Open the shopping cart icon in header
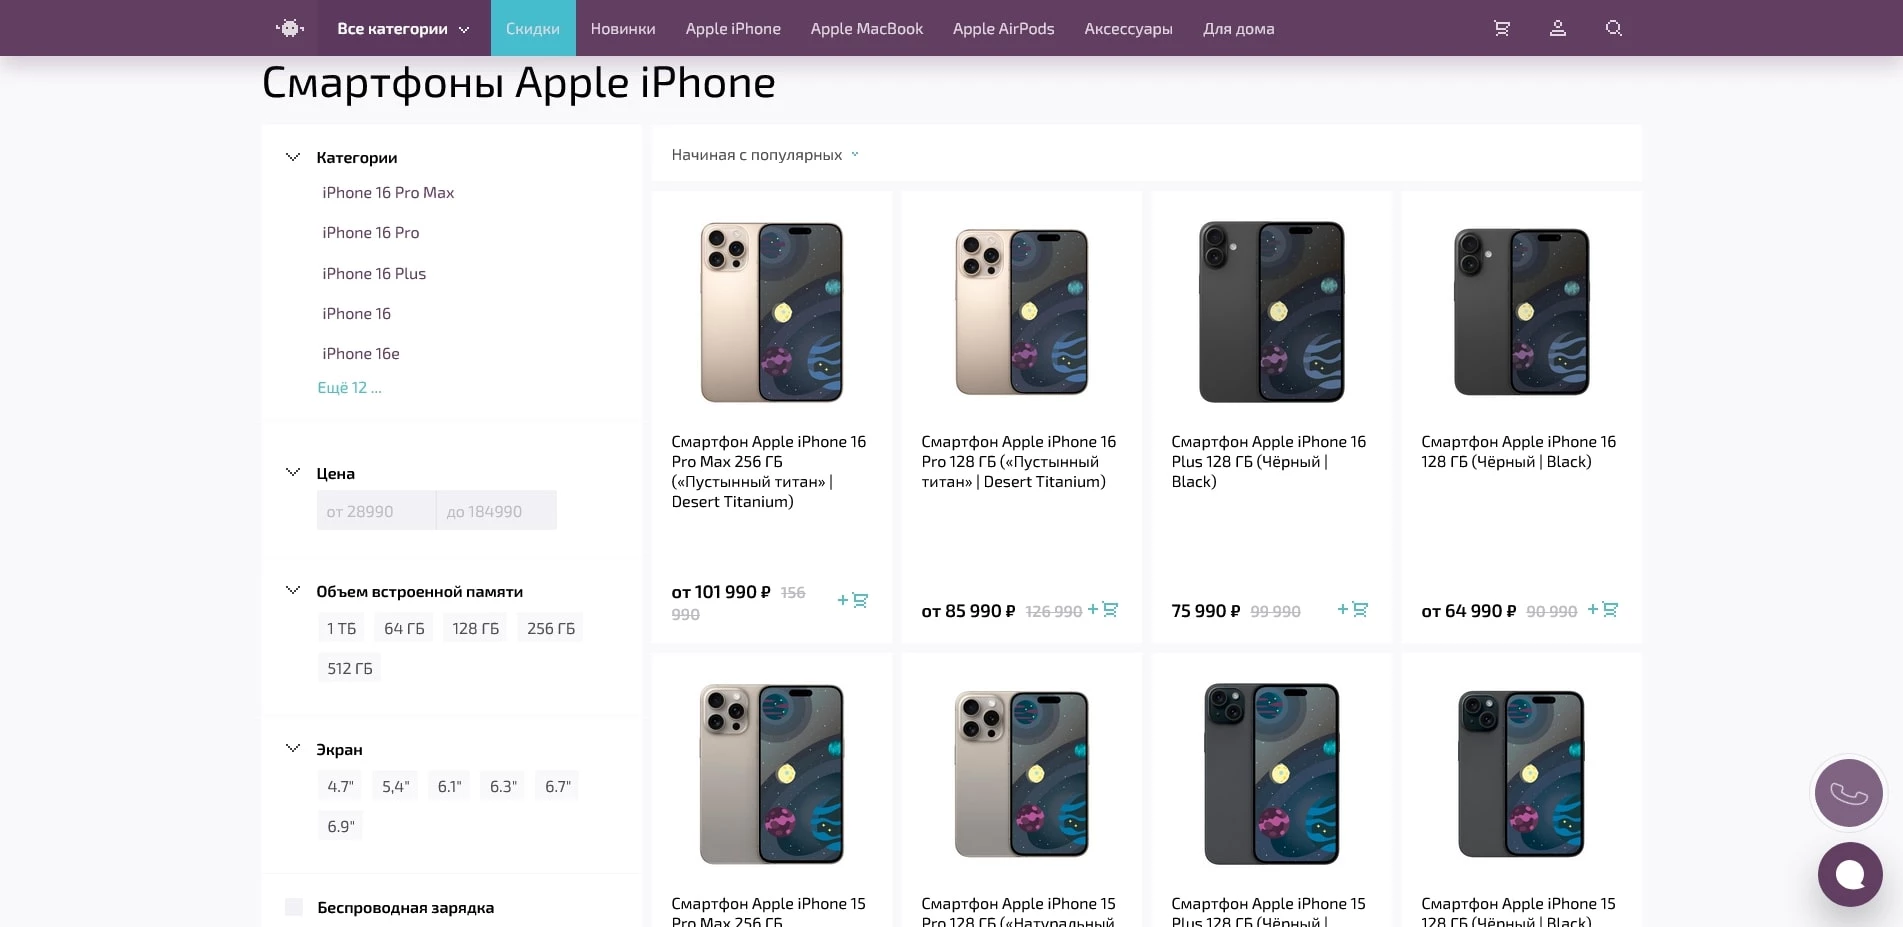The height and width of the screenshot is (927, 1903). [1501, 29]
